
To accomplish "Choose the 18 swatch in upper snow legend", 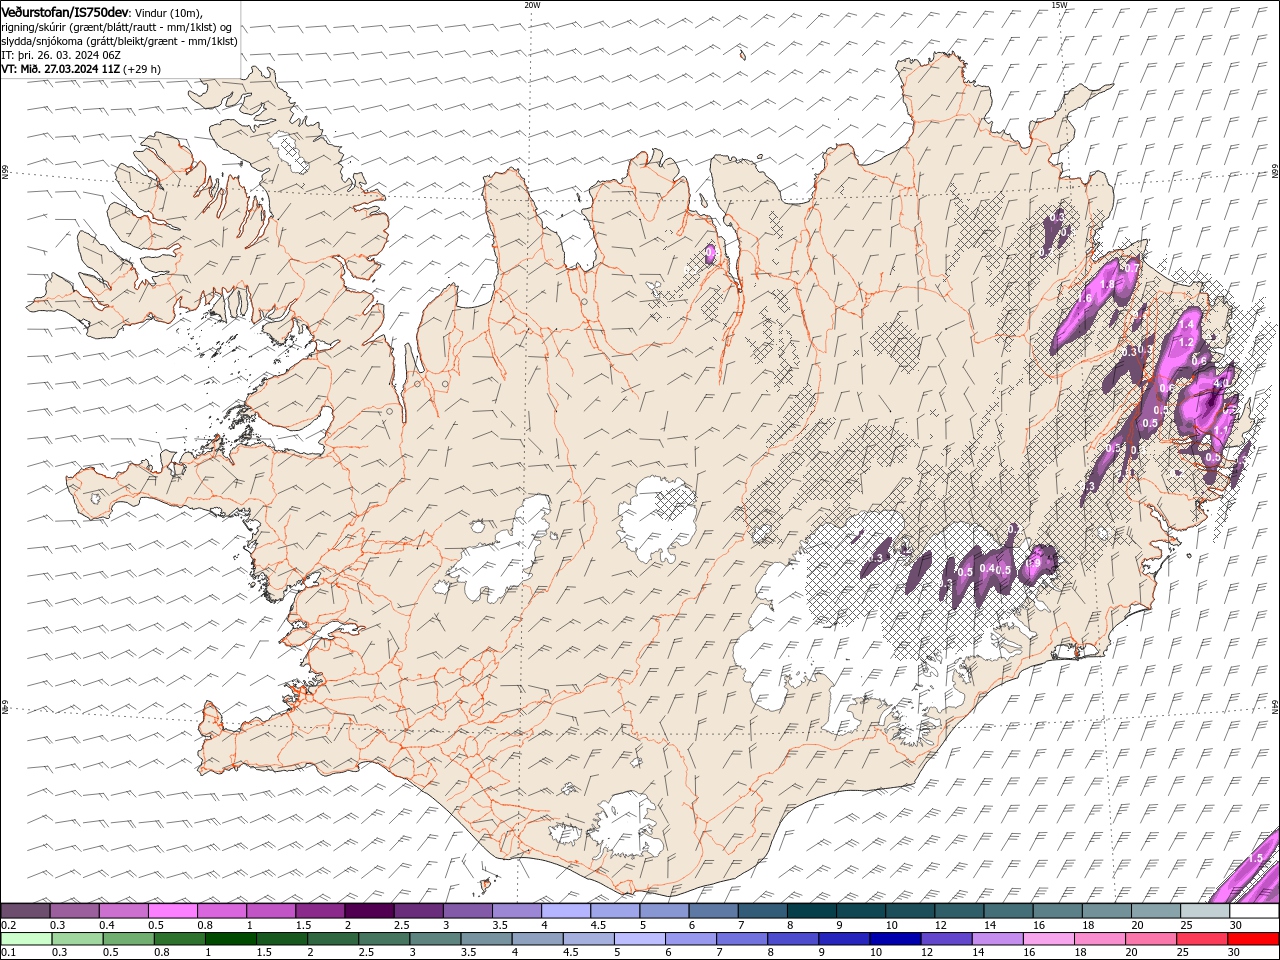I will (1106, 910).
